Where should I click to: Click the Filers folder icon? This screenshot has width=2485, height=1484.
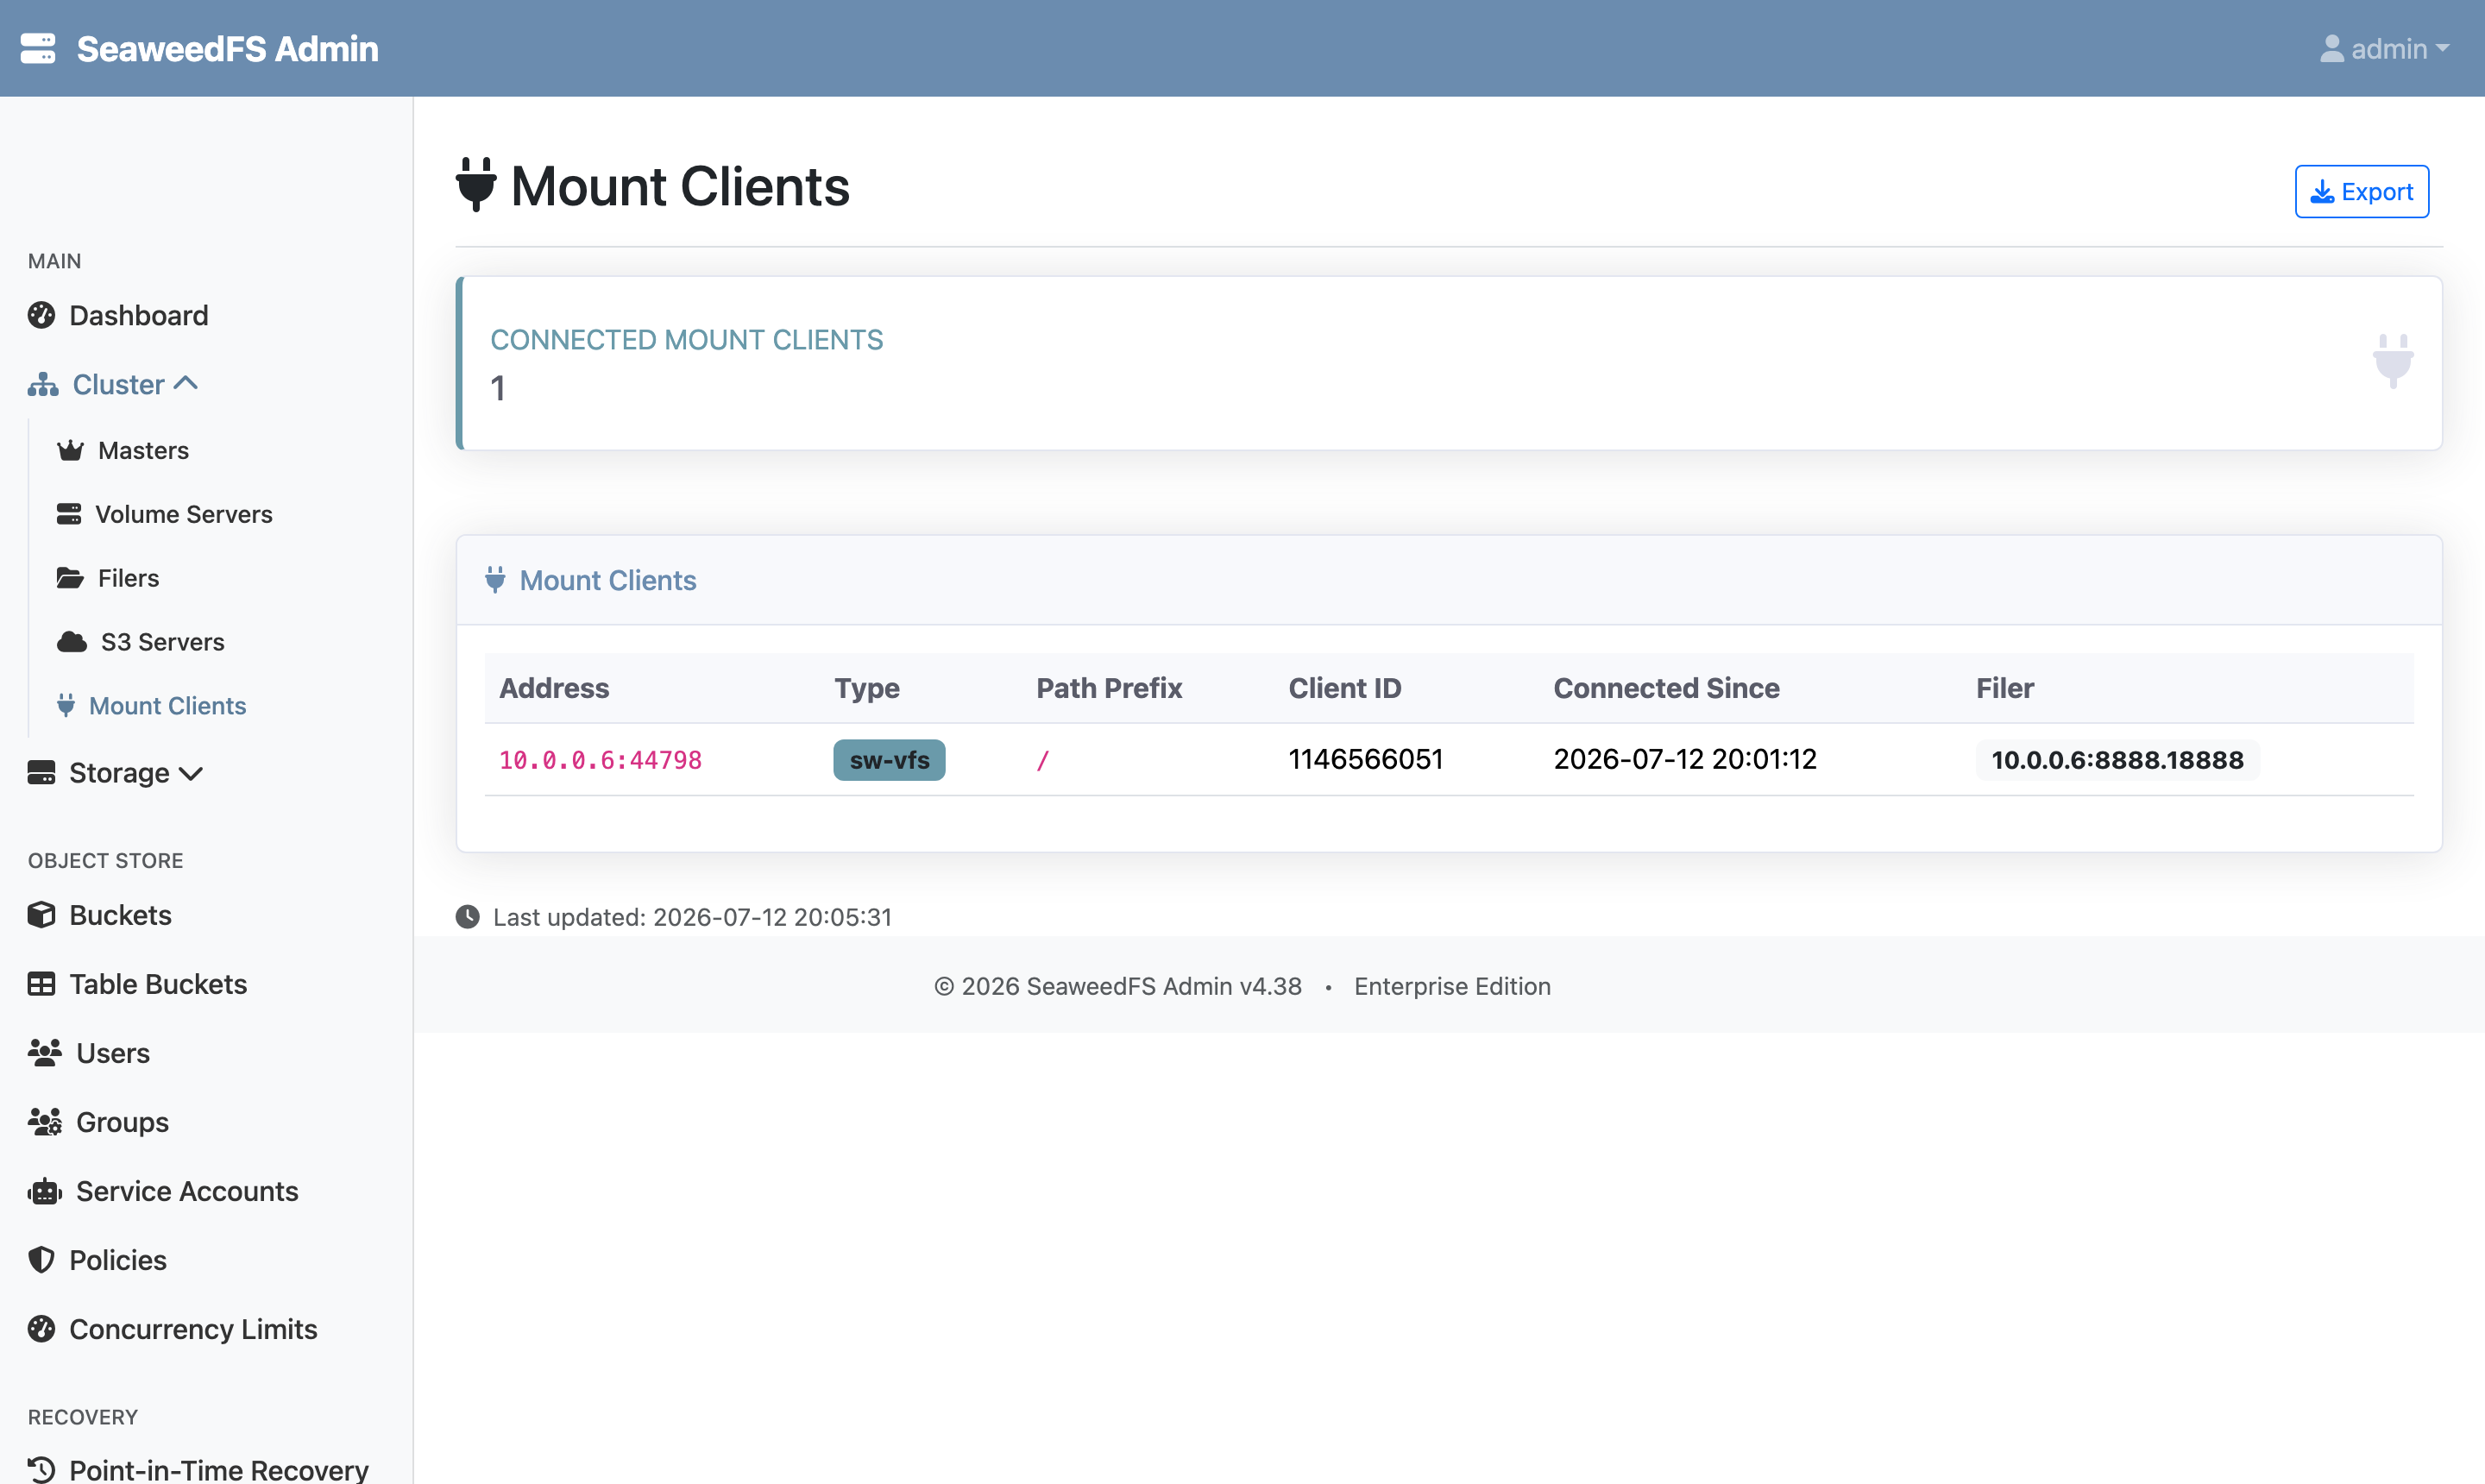pos(70,578)
